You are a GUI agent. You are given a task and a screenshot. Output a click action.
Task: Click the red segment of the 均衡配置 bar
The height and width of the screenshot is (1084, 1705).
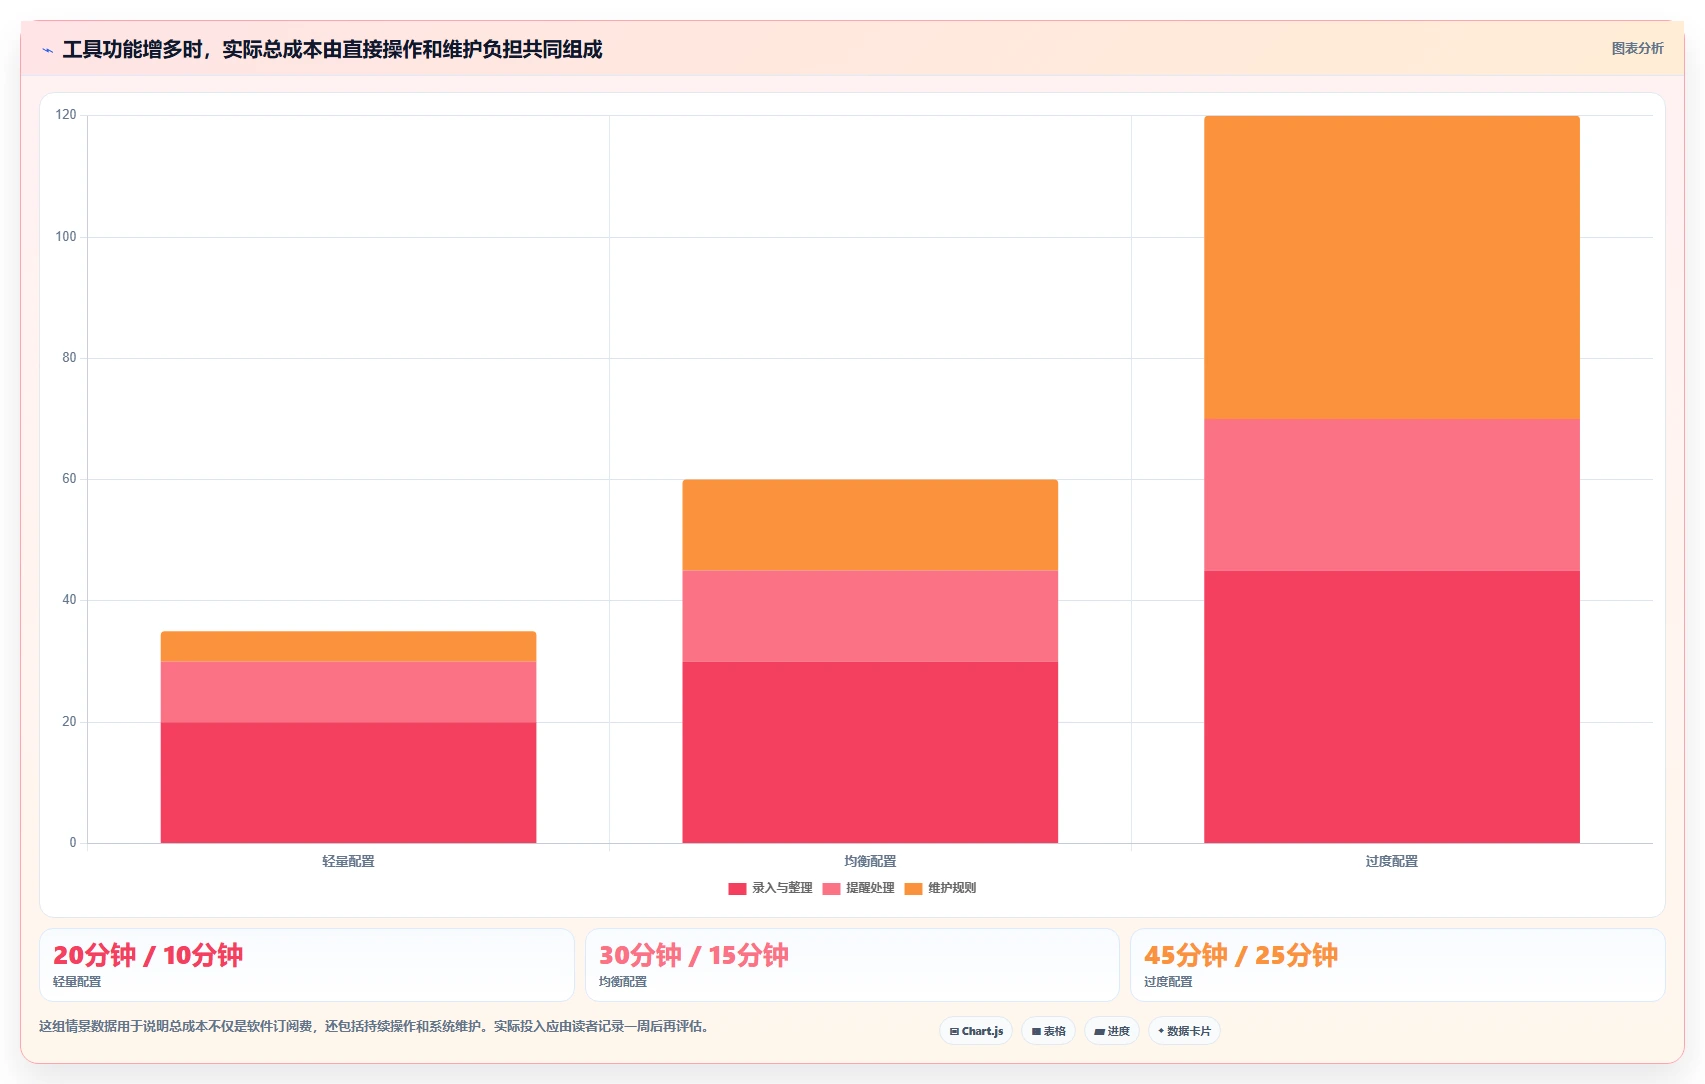point(870,752)
